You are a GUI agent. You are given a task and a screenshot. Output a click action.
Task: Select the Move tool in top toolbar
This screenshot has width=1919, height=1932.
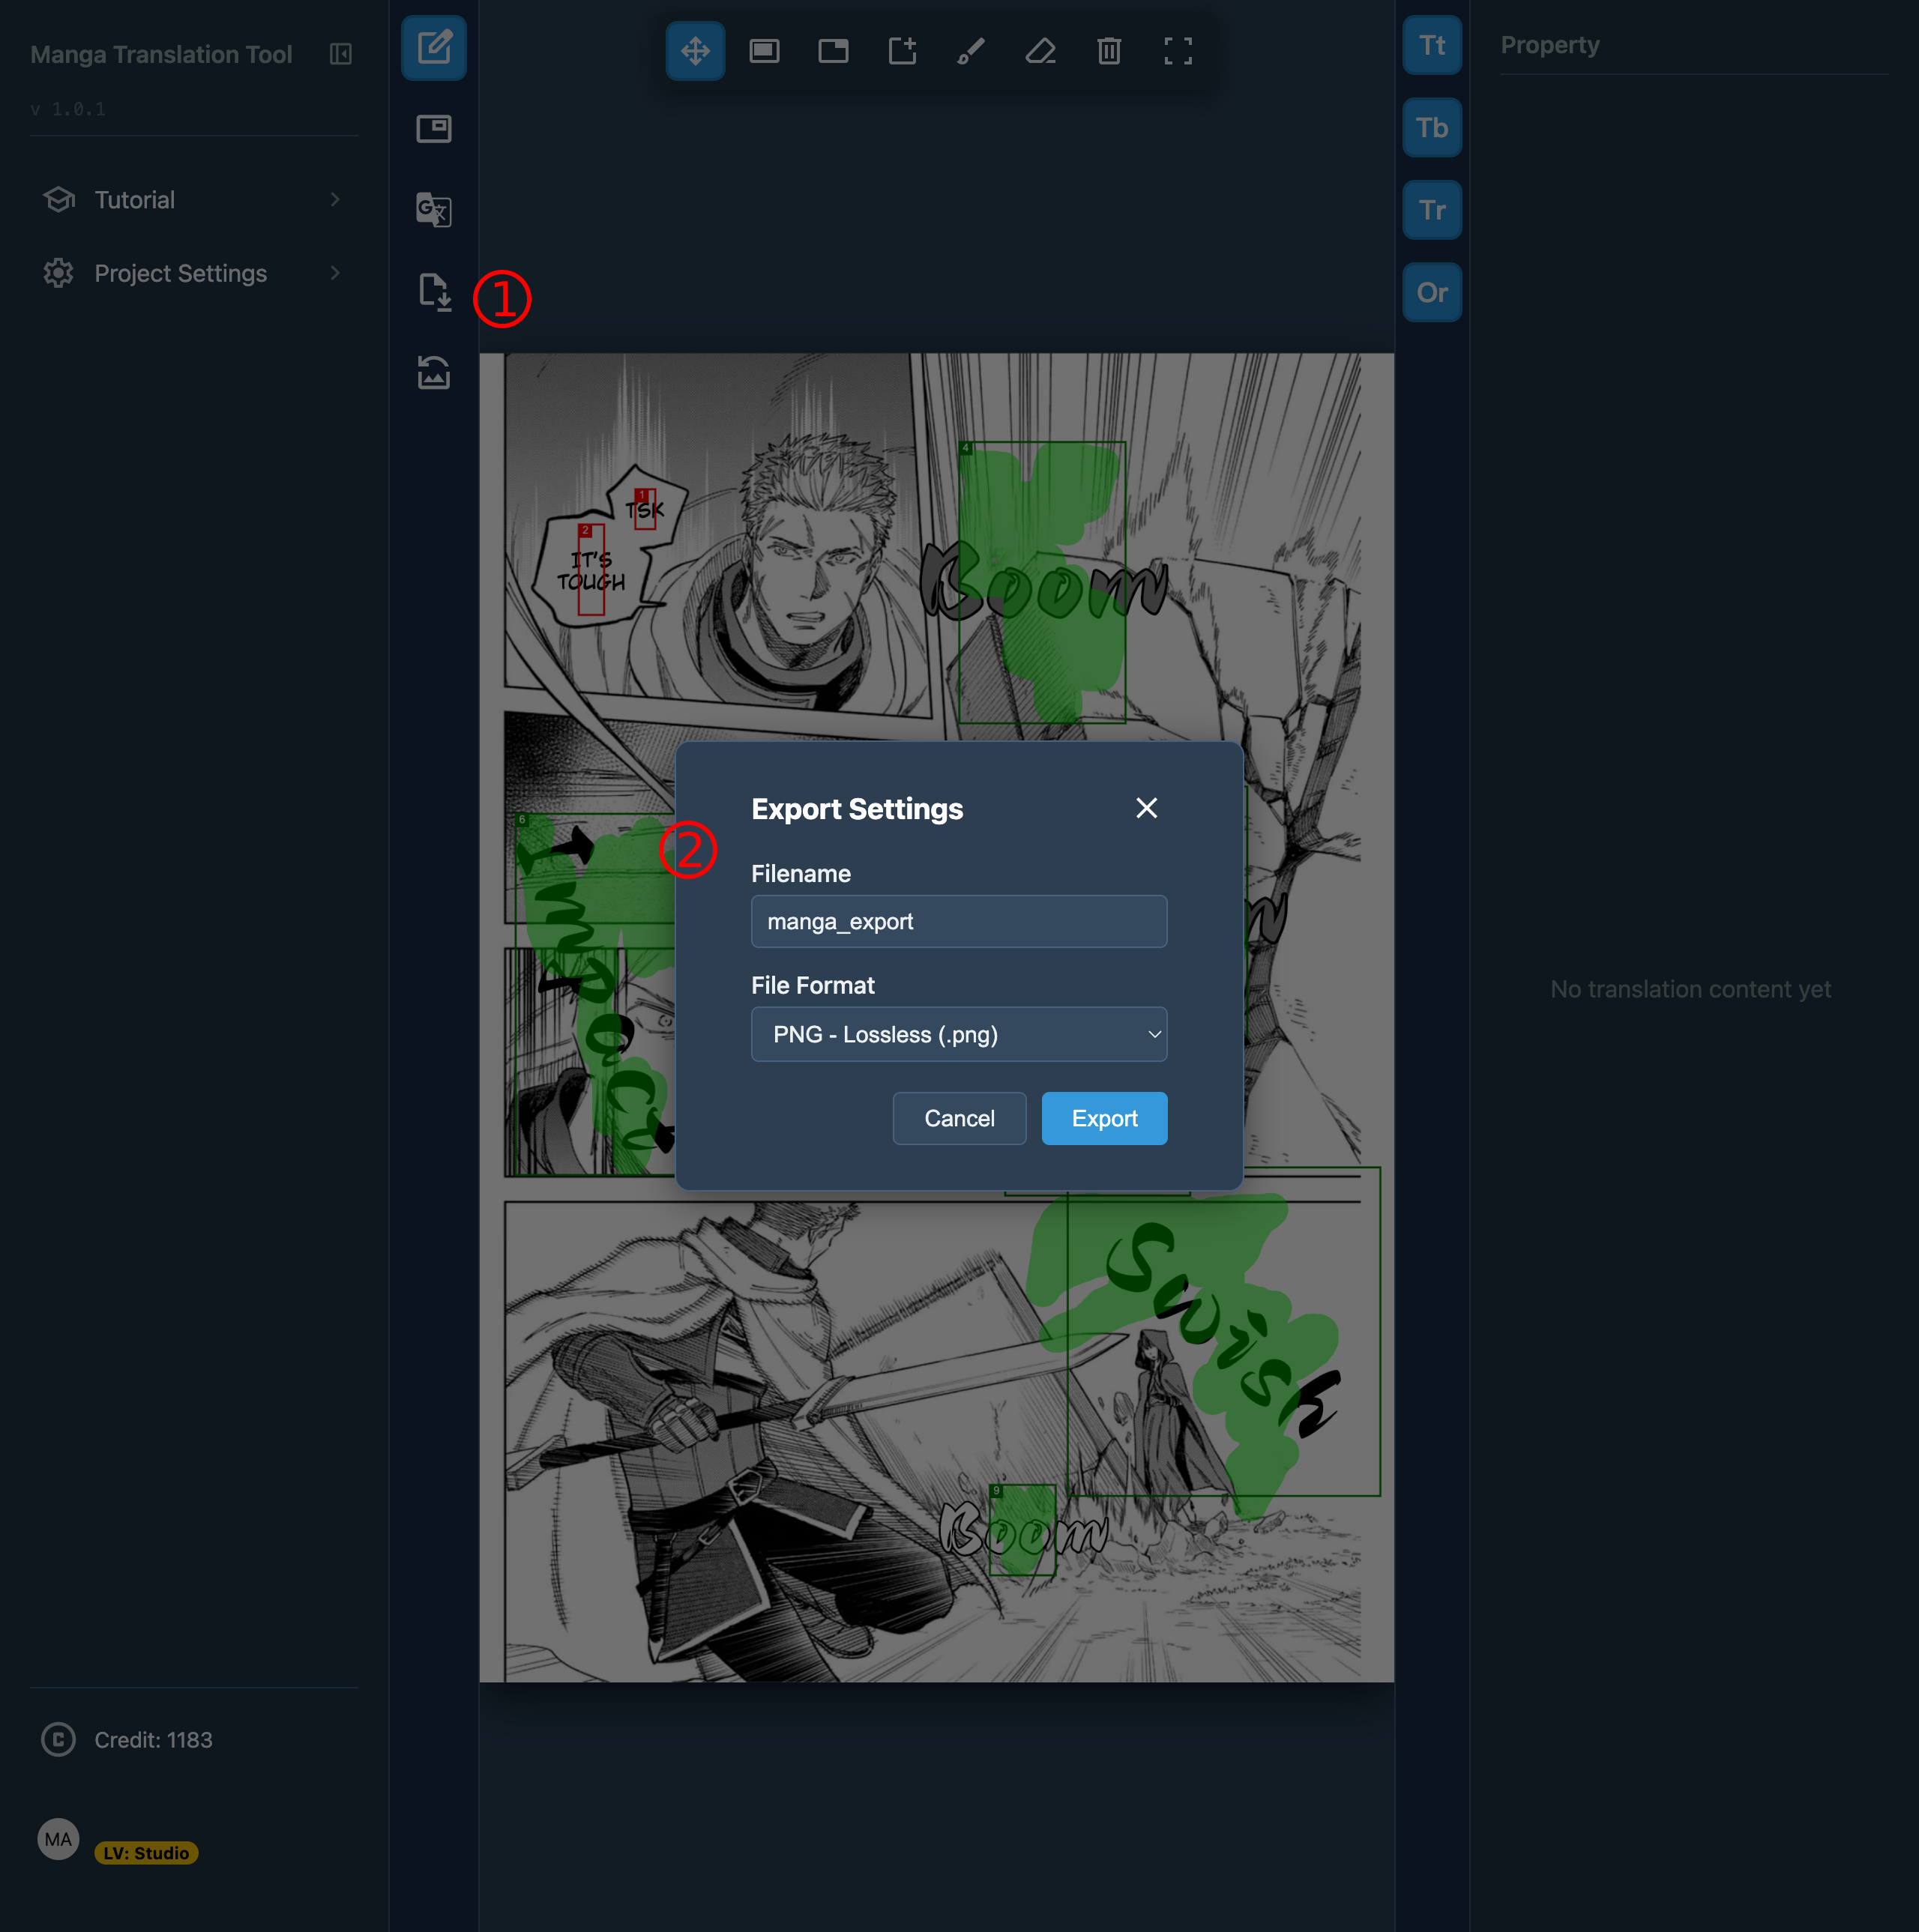tap(695, 51)
